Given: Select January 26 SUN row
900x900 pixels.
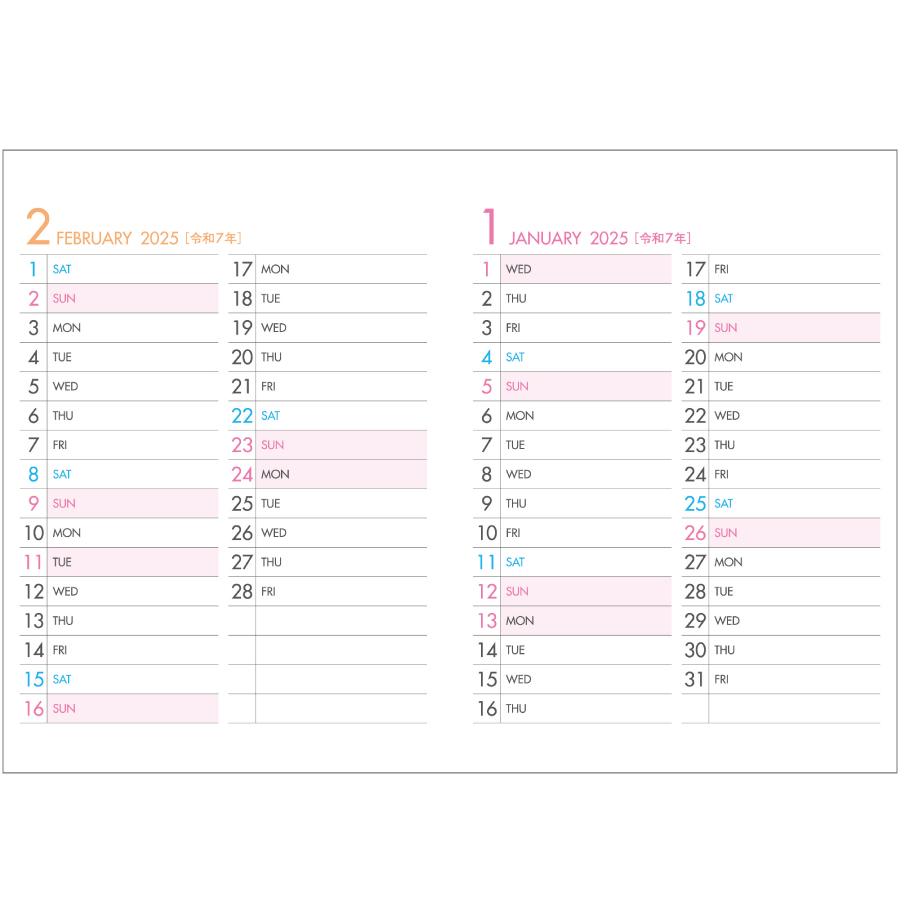Looking at the screenshot, I should (781, 533).
